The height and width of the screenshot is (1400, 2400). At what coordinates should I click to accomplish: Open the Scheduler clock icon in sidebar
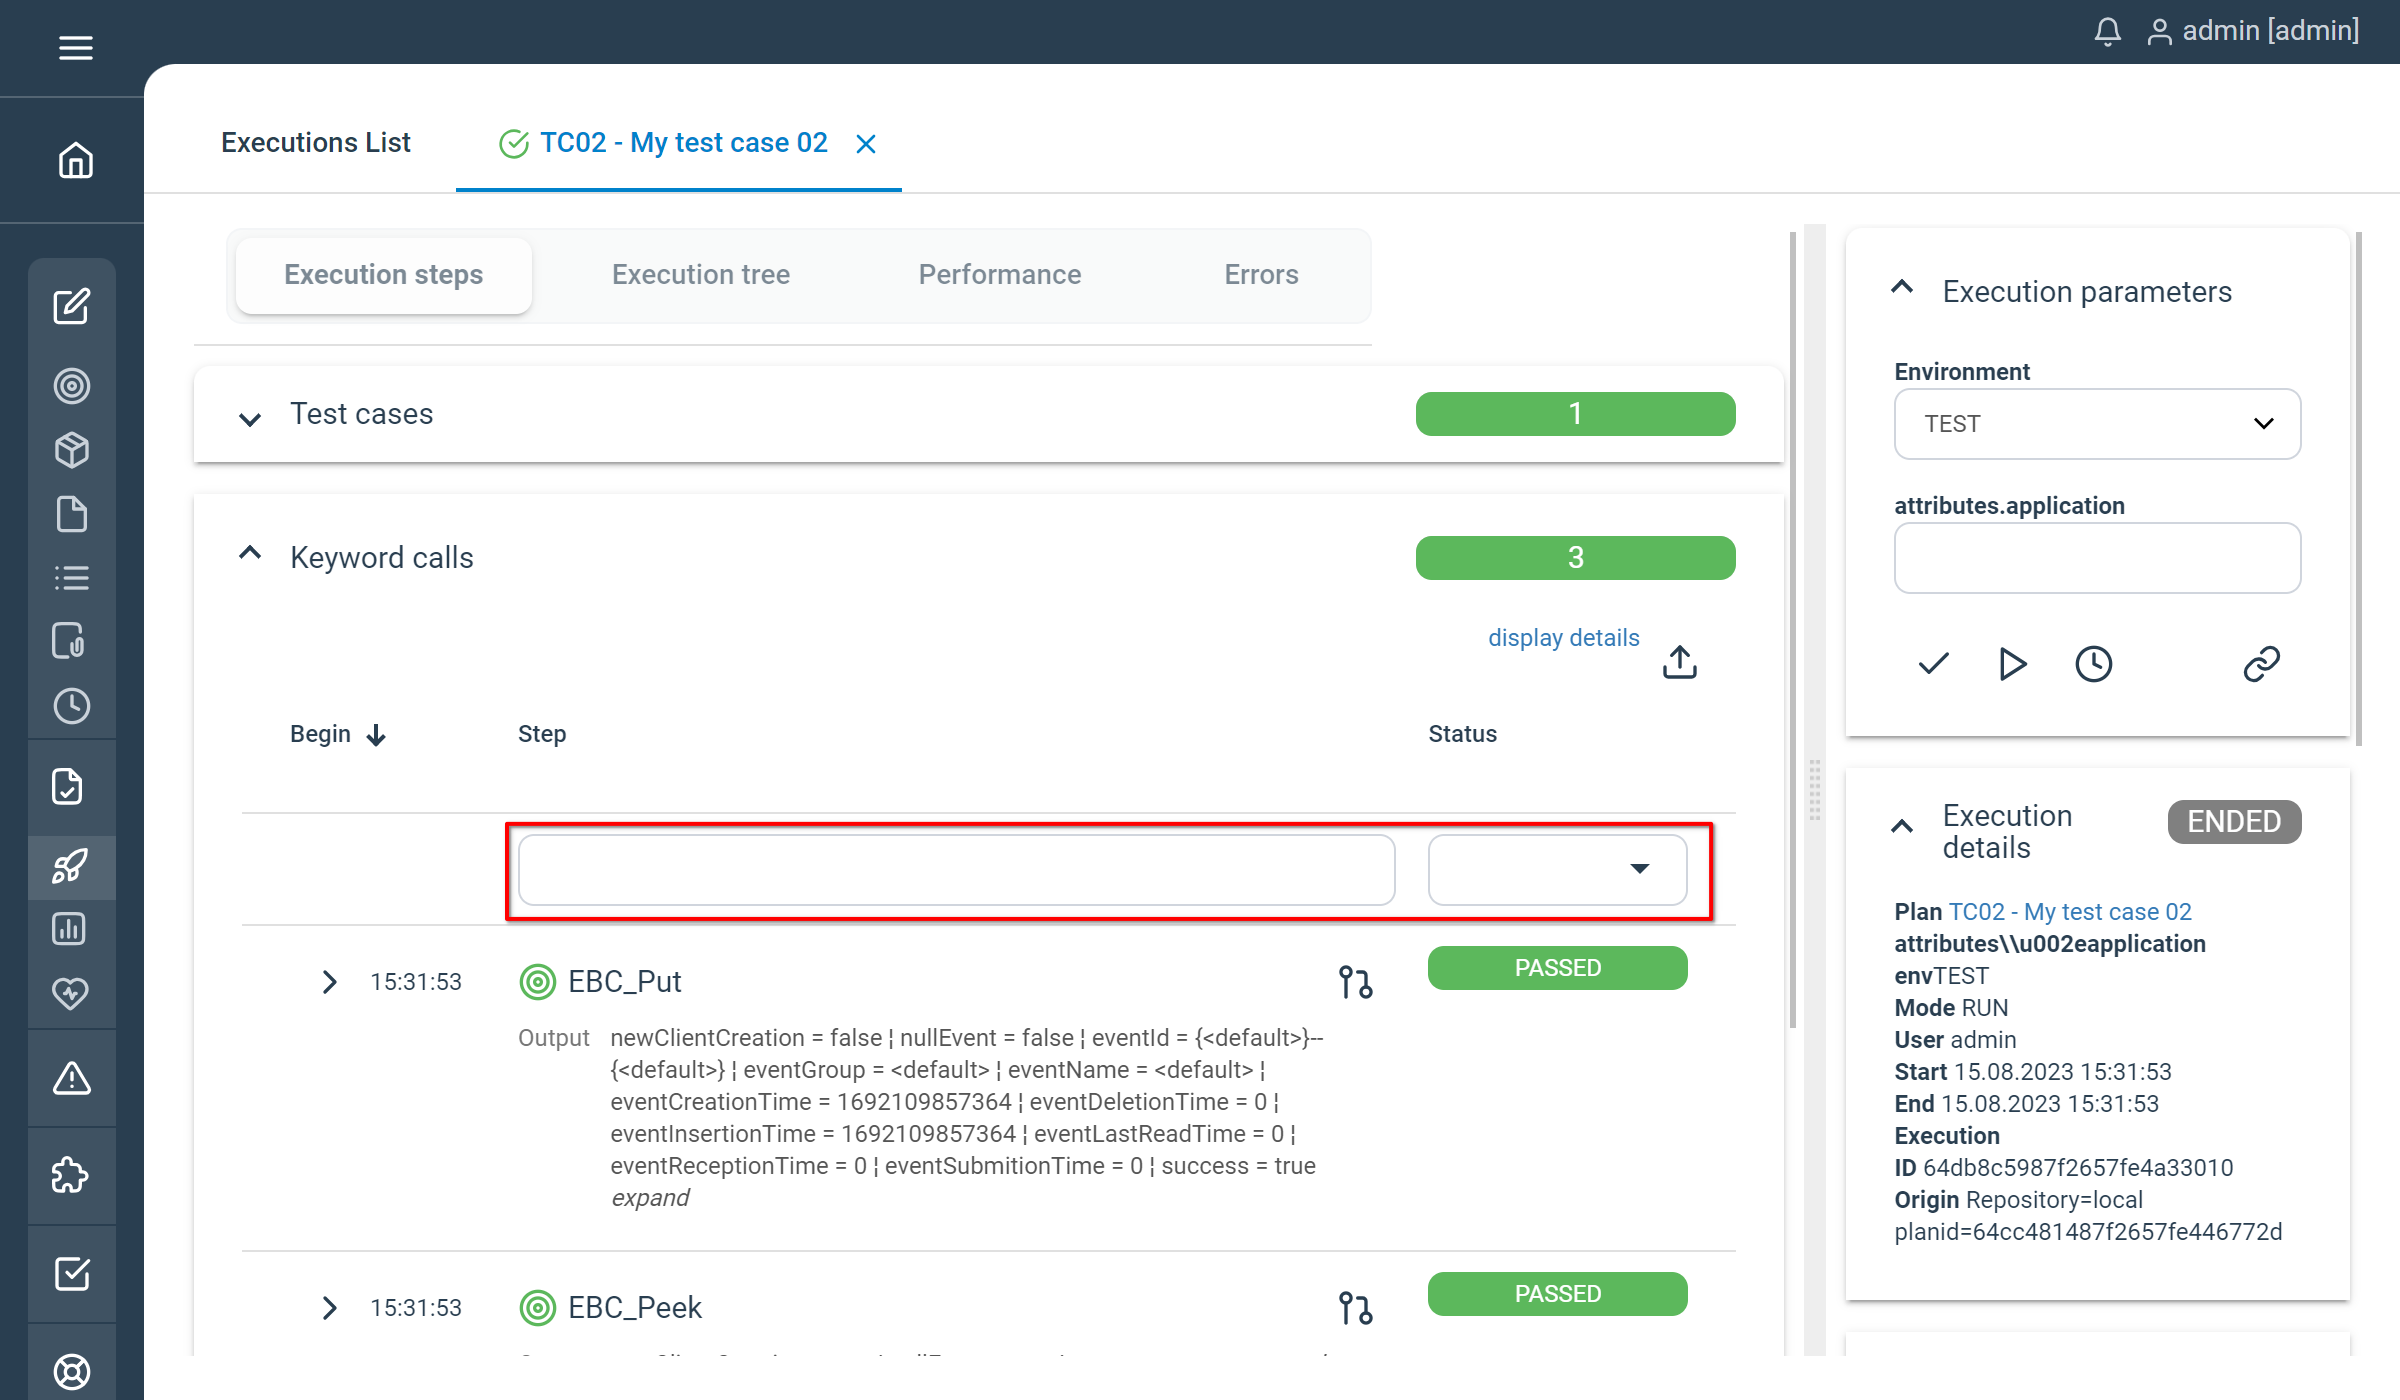click(72, 706)
